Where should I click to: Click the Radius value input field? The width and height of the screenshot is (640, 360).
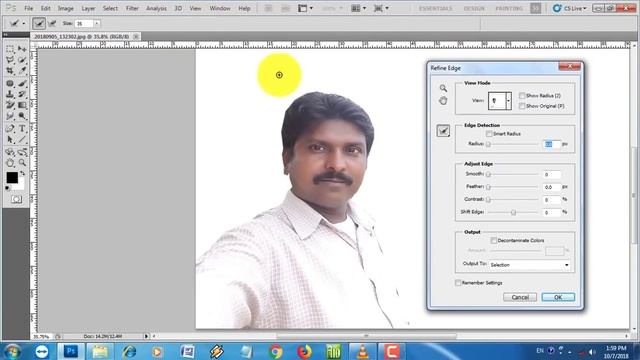[552, 144]
